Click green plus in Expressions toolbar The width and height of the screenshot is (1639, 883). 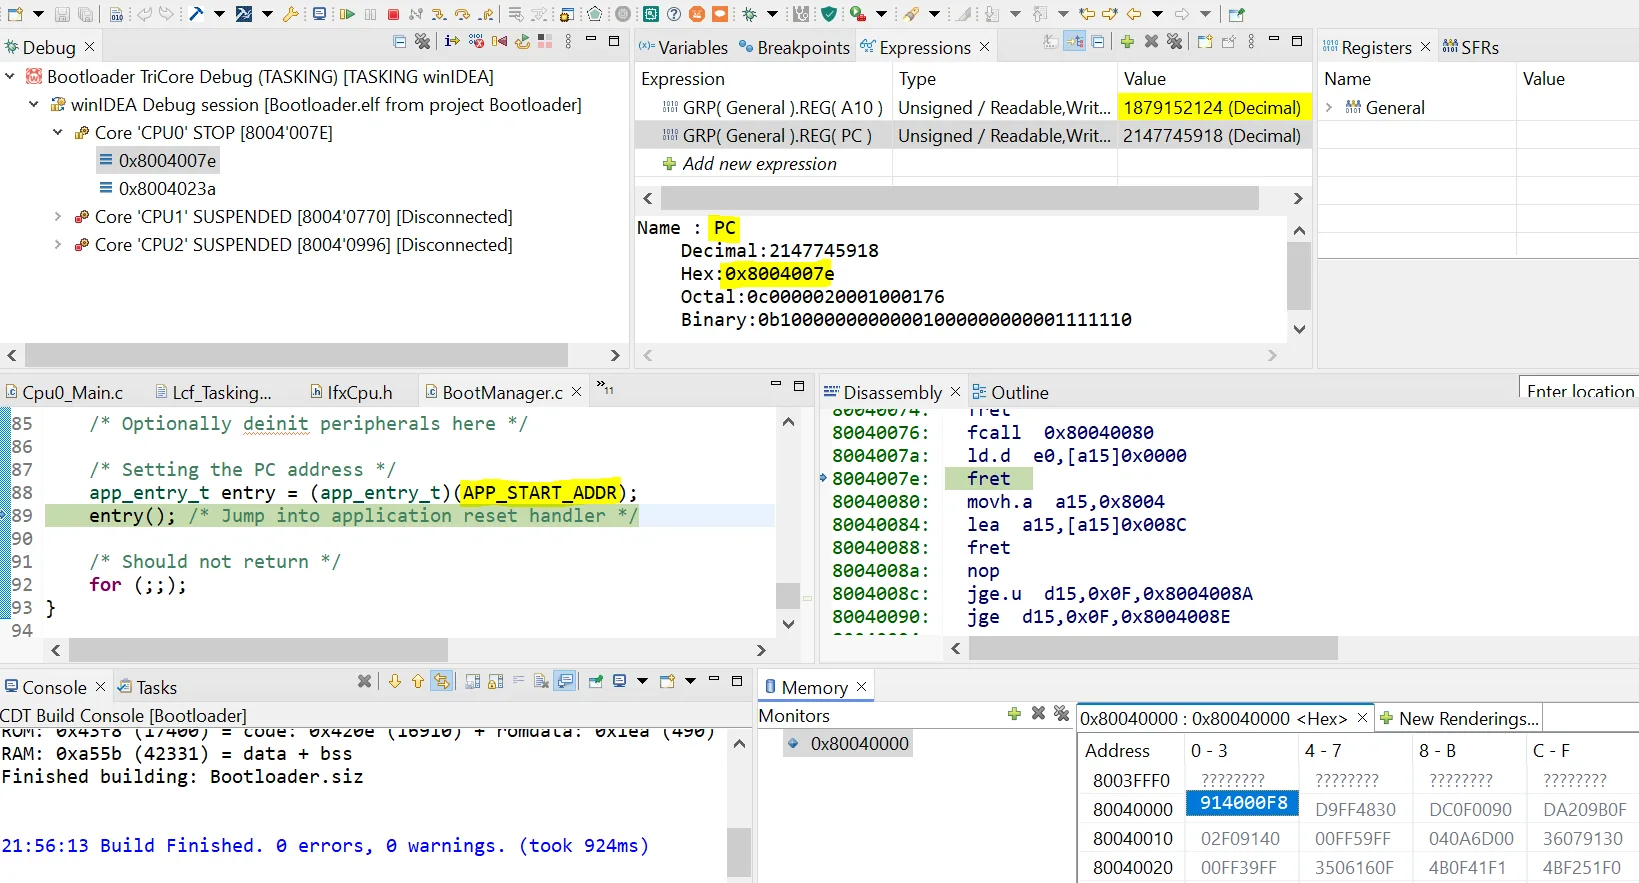coord(1127,42)
